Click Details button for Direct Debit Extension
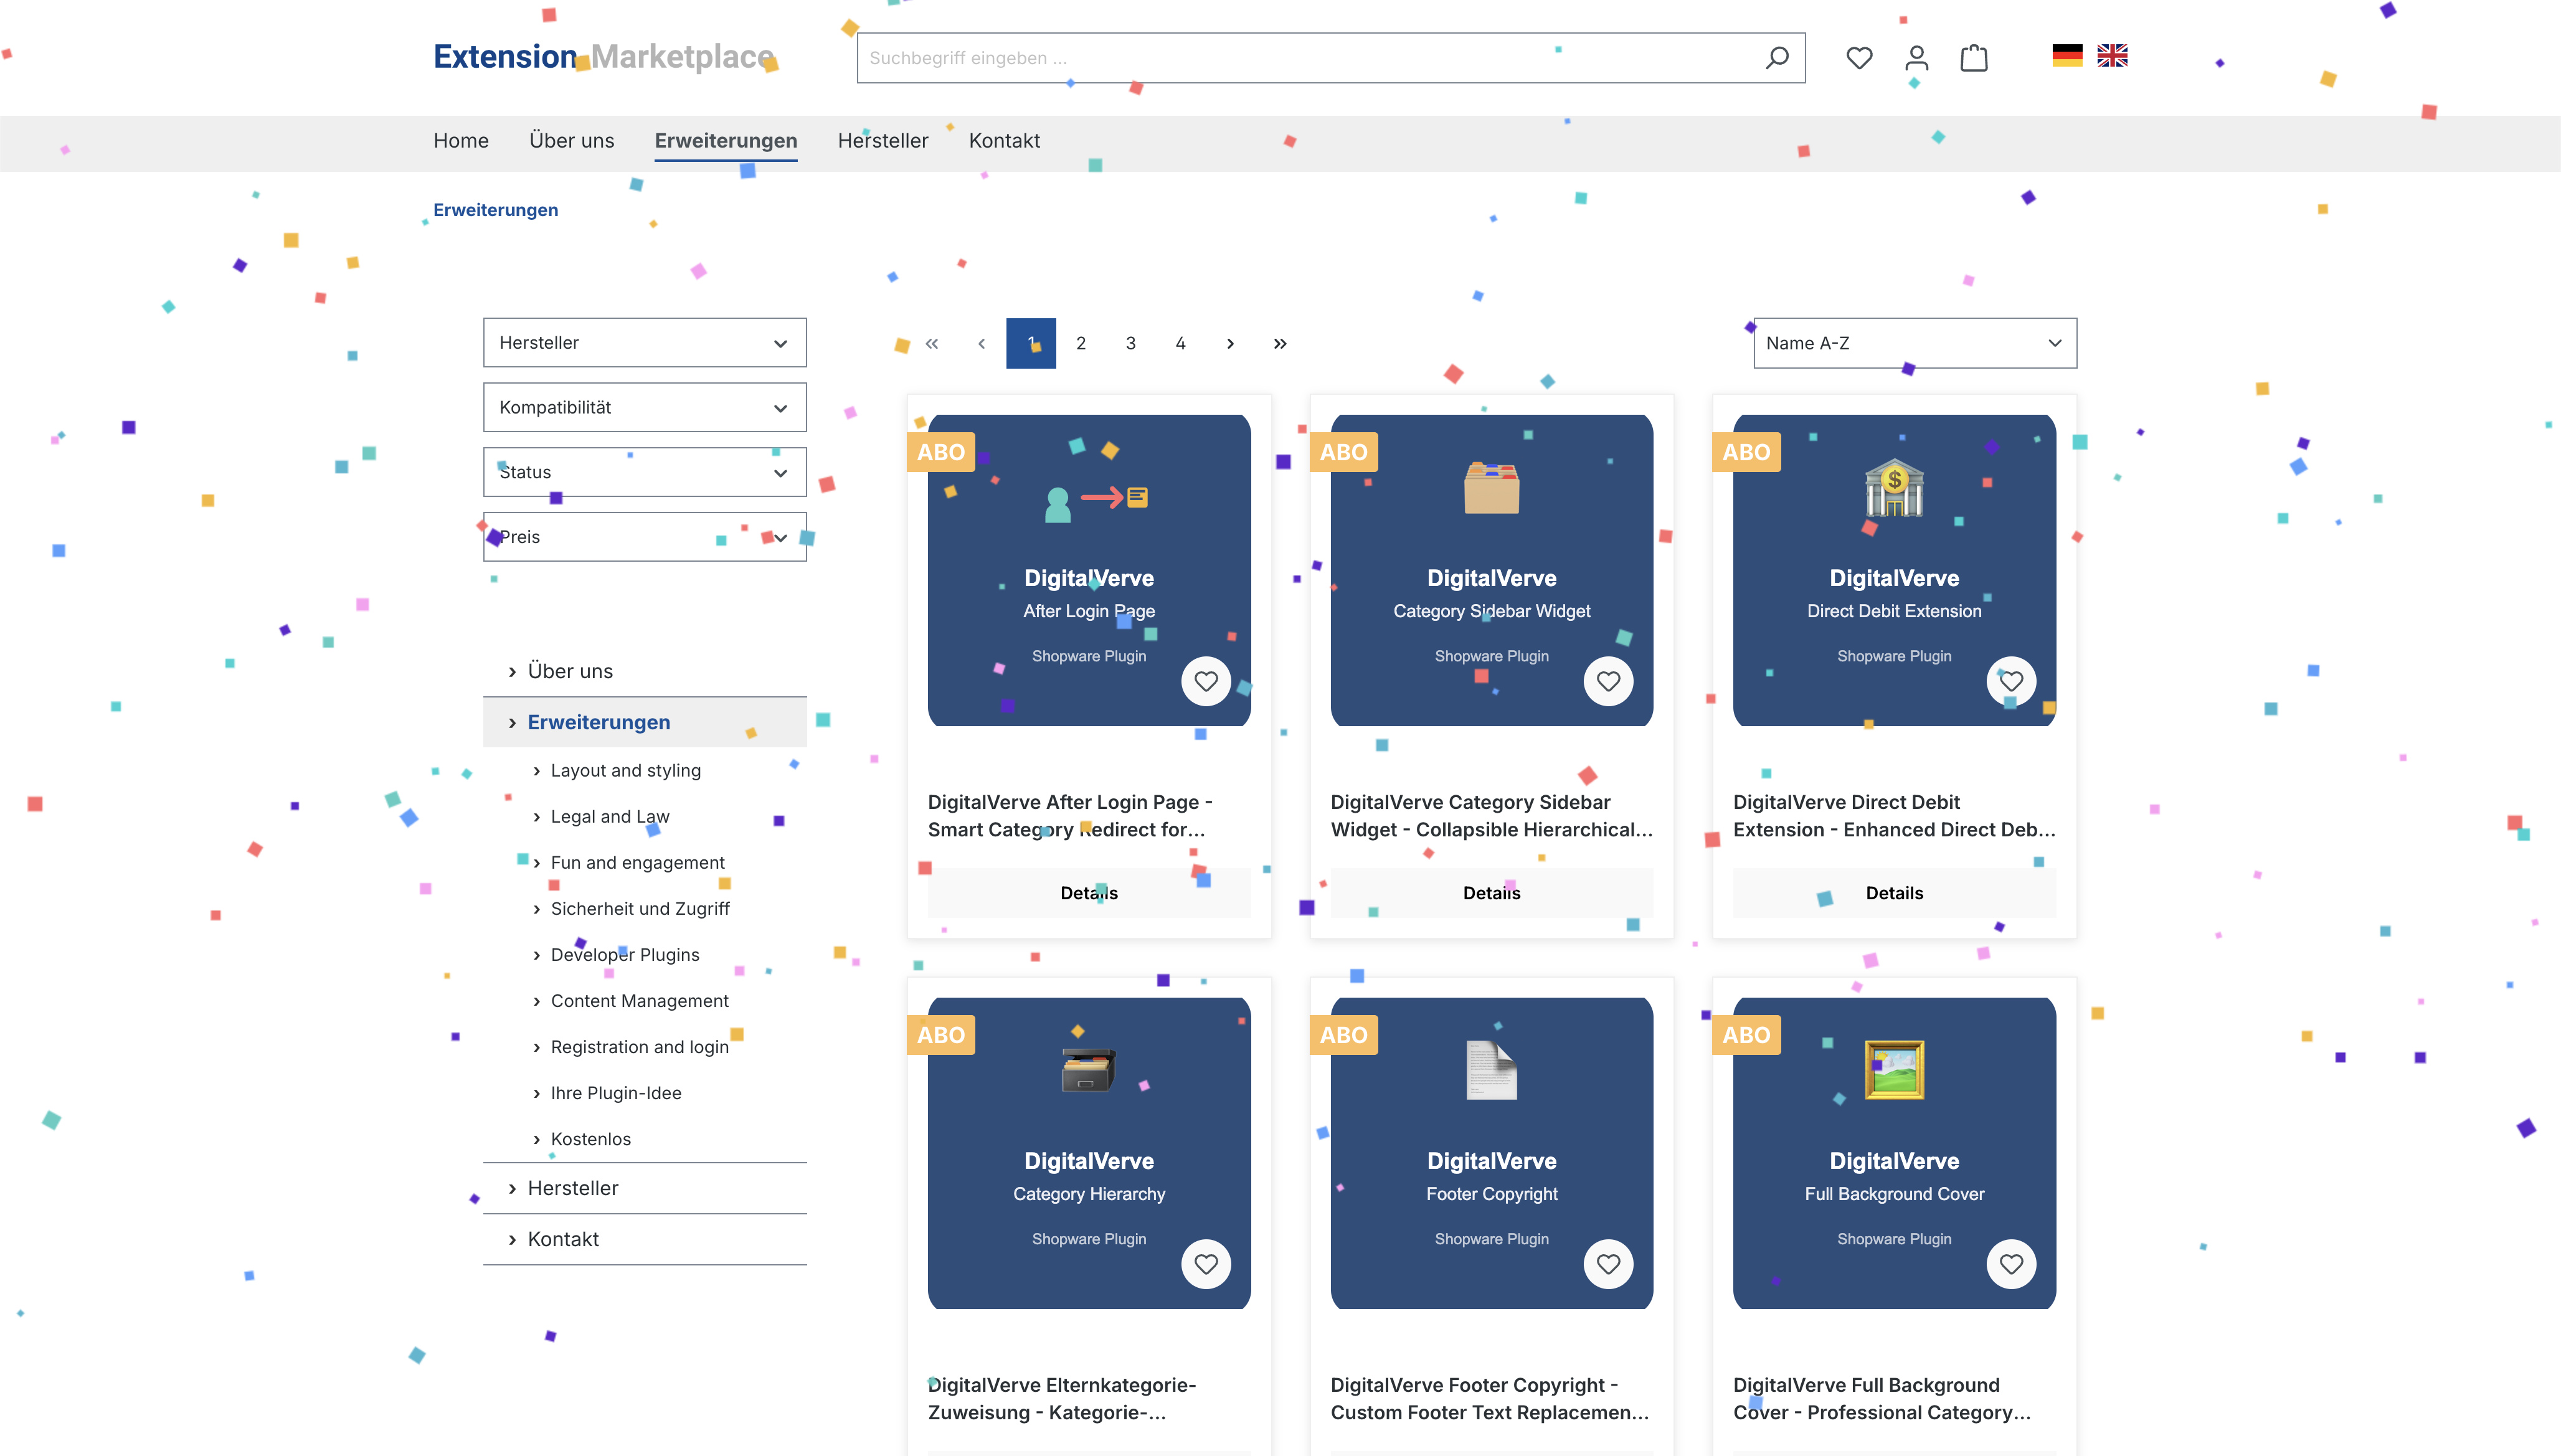Viewport: 2561px width, 1456px height. (x=1894, y=893)
